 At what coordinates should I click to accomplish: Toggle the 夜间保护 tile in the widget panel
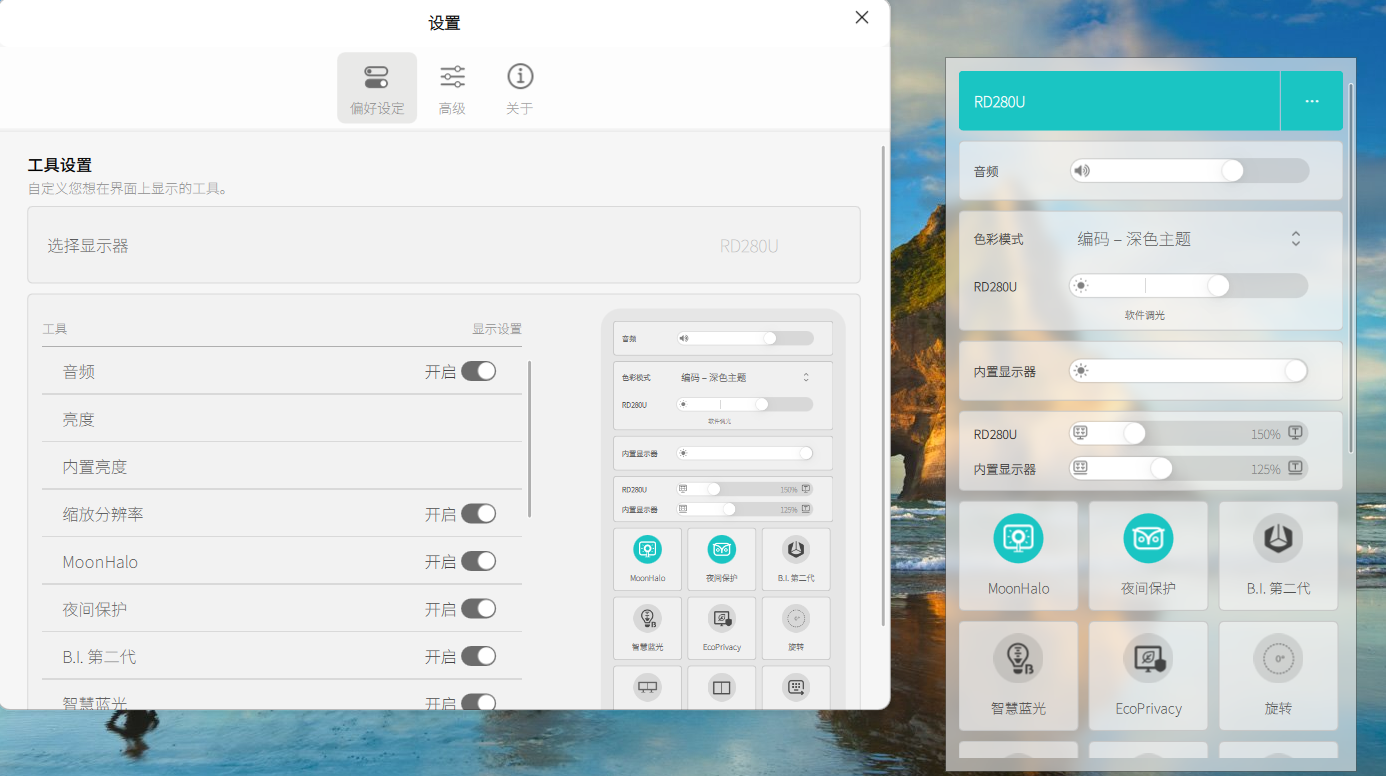1148,556
